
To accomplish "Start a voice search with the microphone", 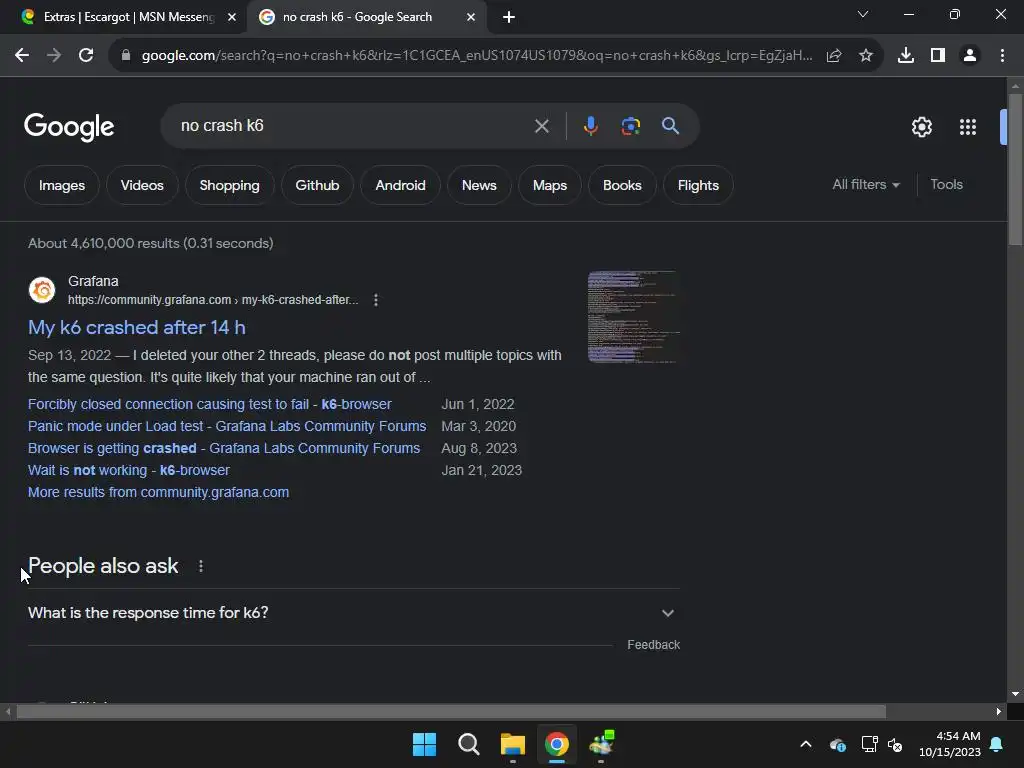I will 590,126.
